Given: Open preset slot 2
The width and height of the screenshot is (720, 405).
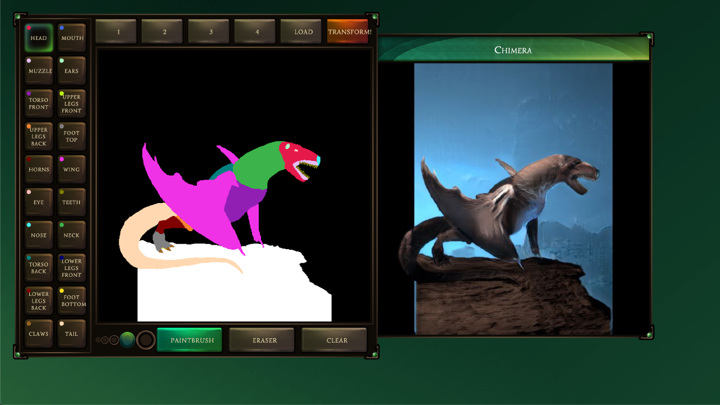Looking at the screenshot, I should (x=163, y=31).
